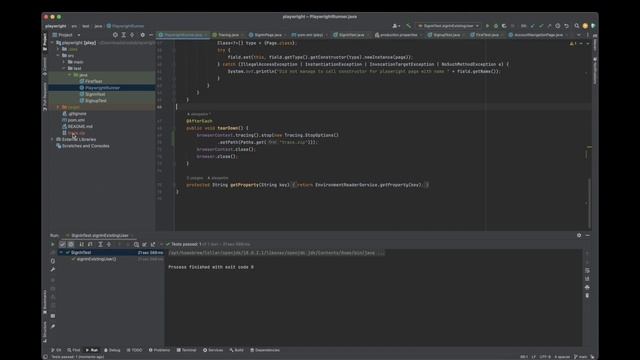Collapse all test results icon in Run toolbar
This screenshot has width=640, height=360.
[109, 244]
